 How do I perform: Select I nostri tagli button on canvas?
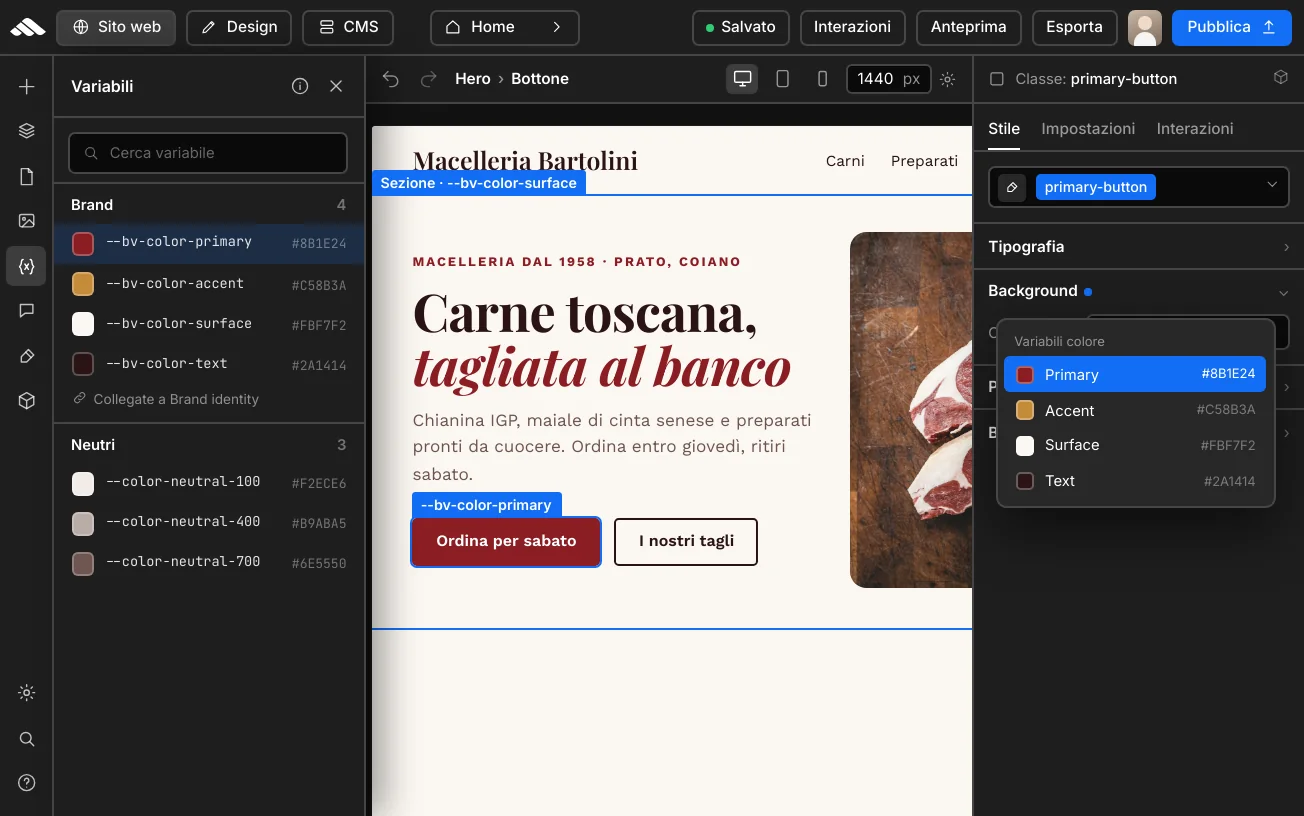(686, 541)
